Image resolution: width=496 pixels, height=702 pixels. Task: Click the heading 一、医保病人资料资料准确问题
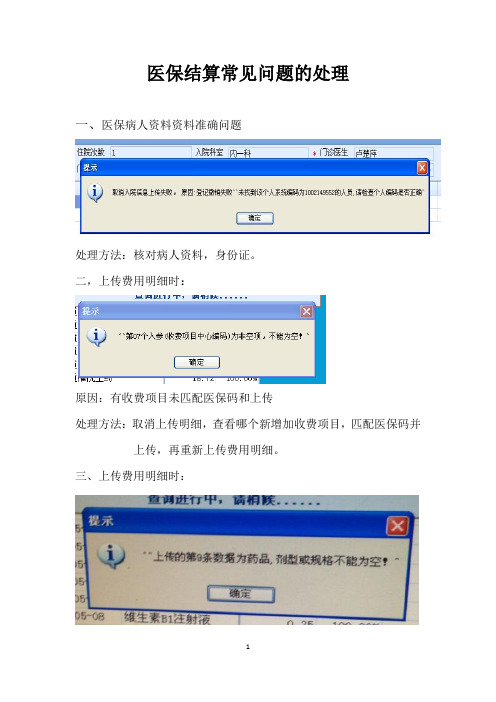158,125
